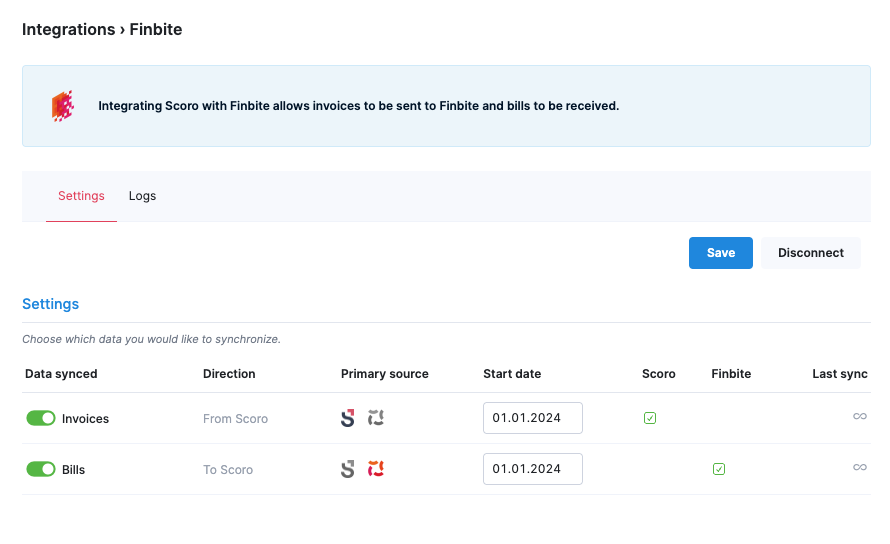Click the 'Direction' column header
This screenshot has height=544, width=890.
229,374
